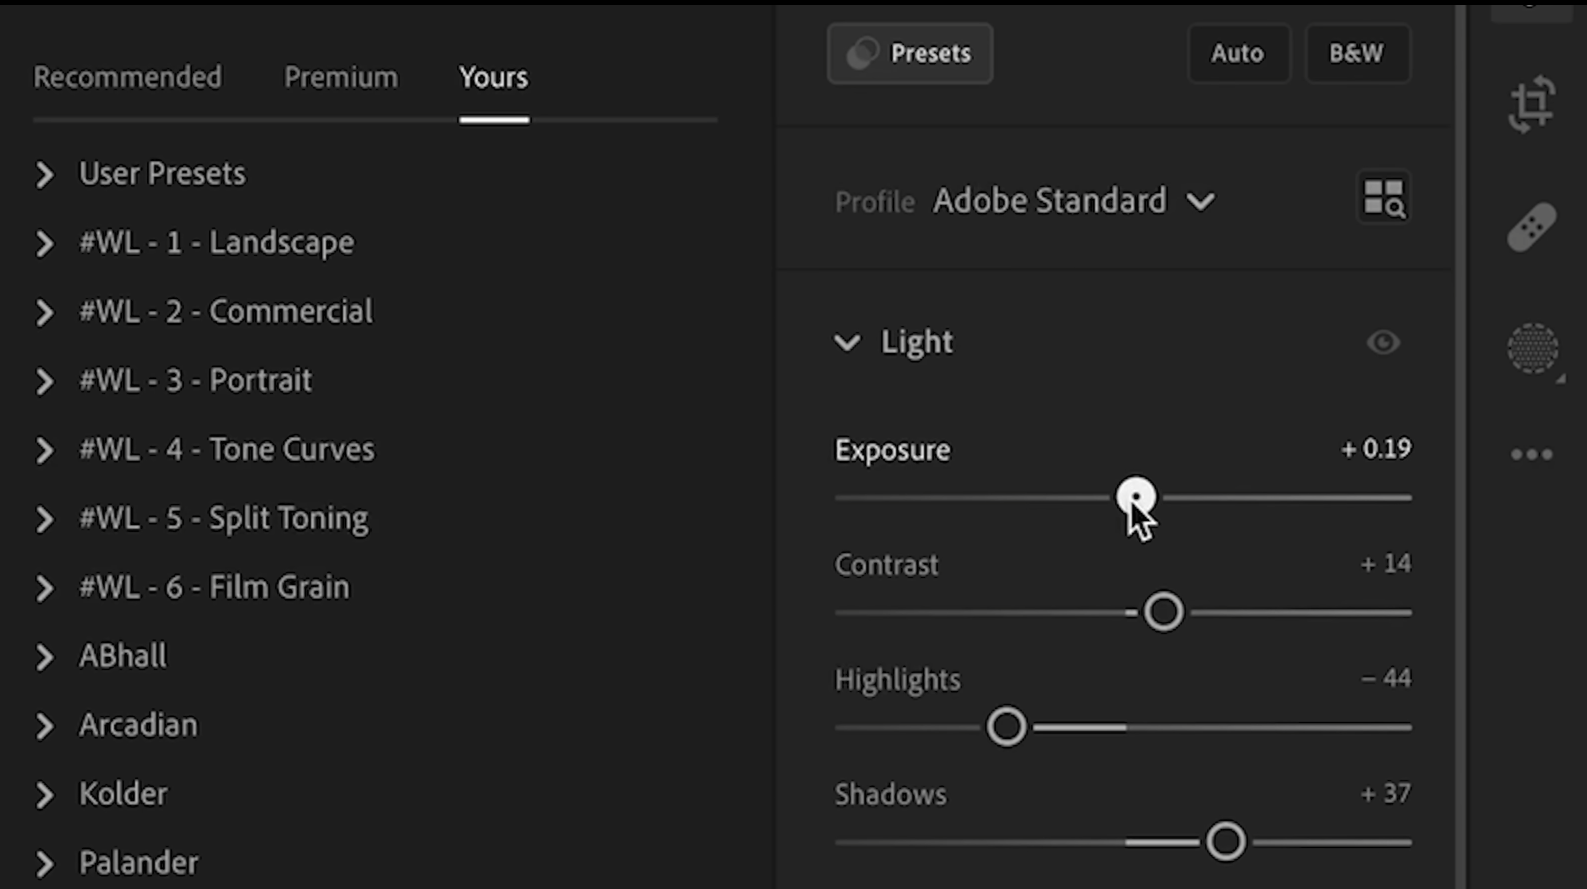Click the Auto adjustment button
This screenshot has width=1587, height=889.
[1237, 53]
